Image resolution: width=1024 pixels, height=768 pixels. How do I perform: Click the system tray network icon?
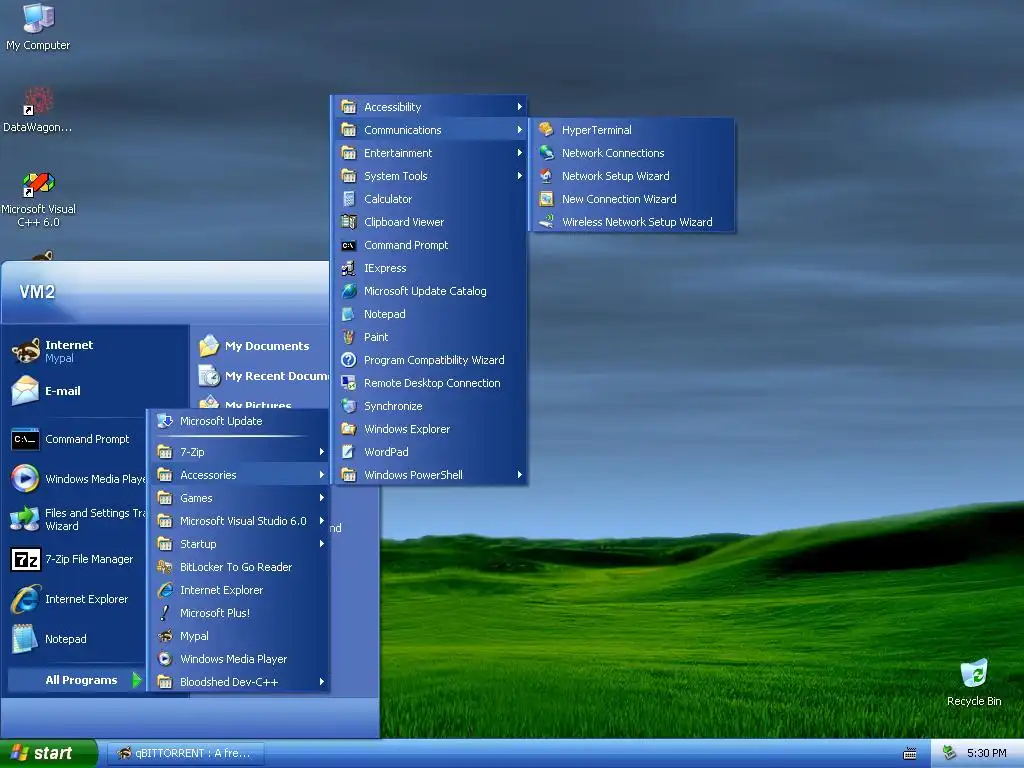click(949, 753)
